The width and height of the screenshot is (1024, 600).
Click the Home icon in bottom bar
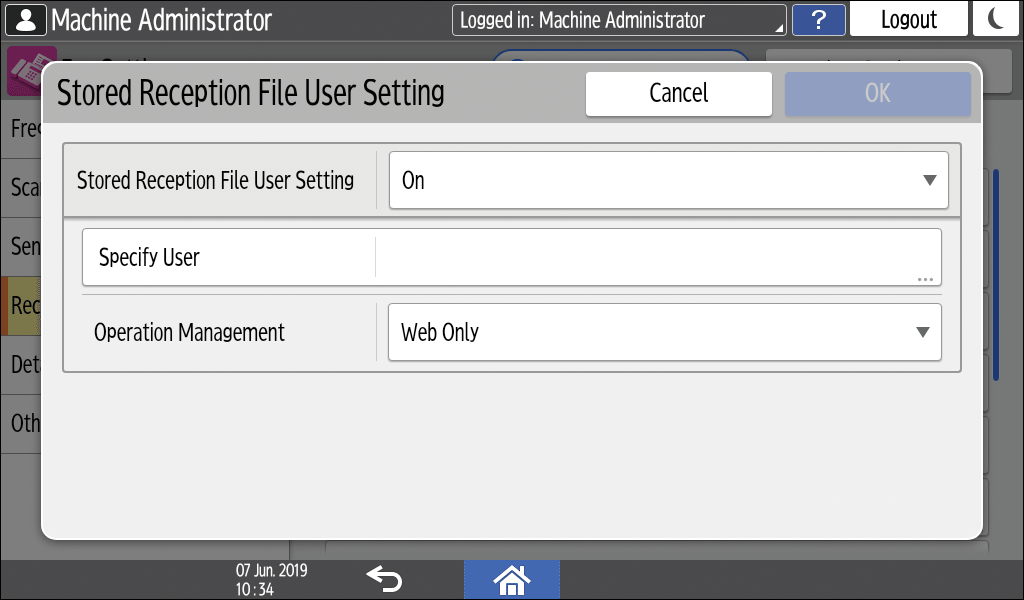(x=511, y=579)
